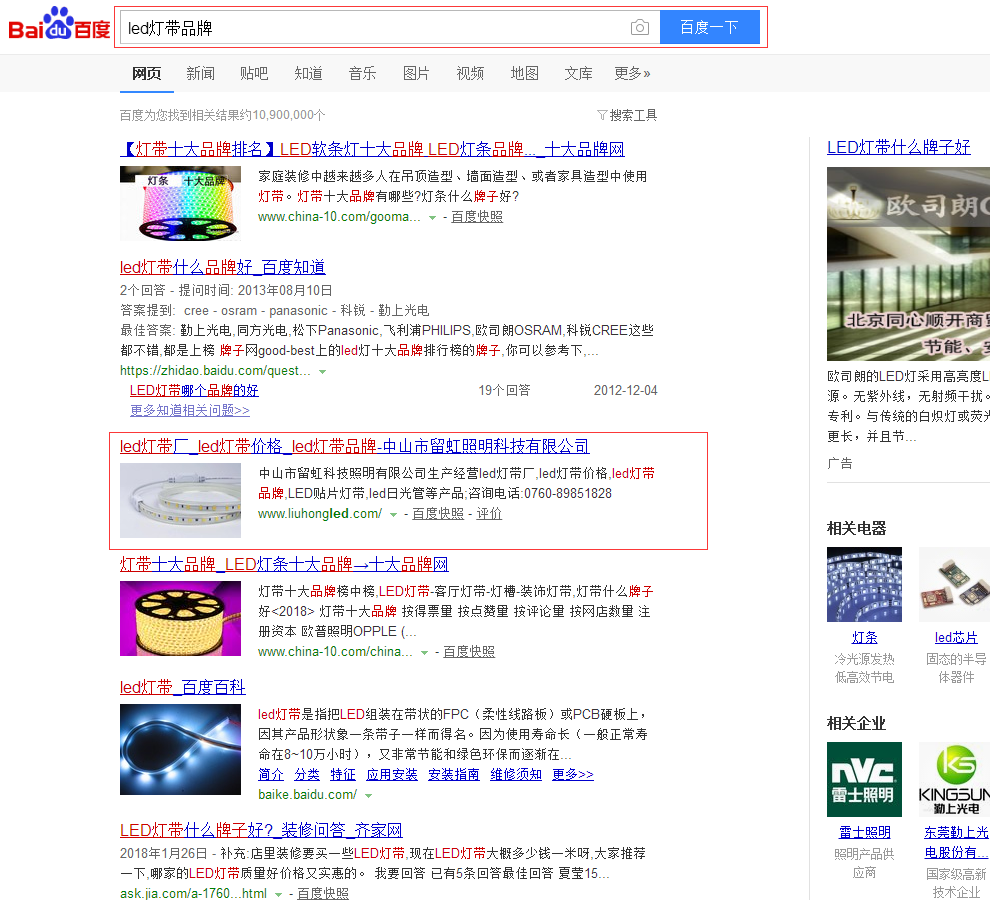Click the 雷士照明 NVC logo

(864, 779)
